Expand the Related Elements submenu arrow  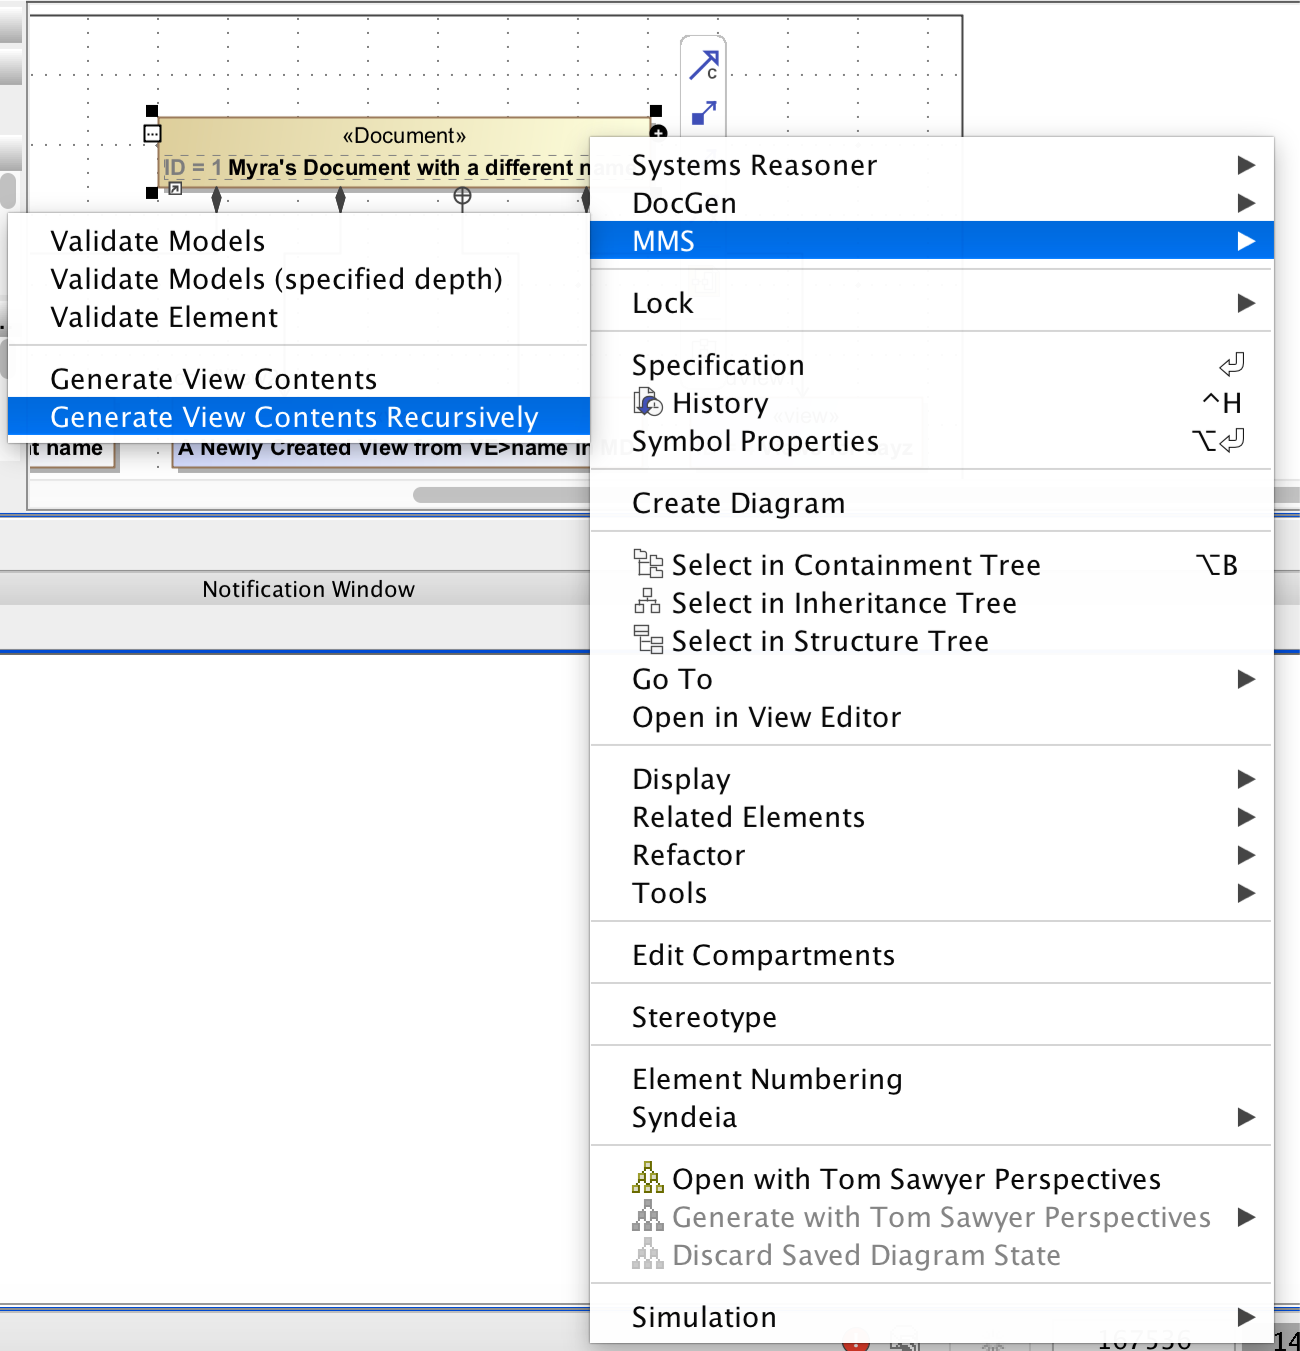coord(1246,817)
